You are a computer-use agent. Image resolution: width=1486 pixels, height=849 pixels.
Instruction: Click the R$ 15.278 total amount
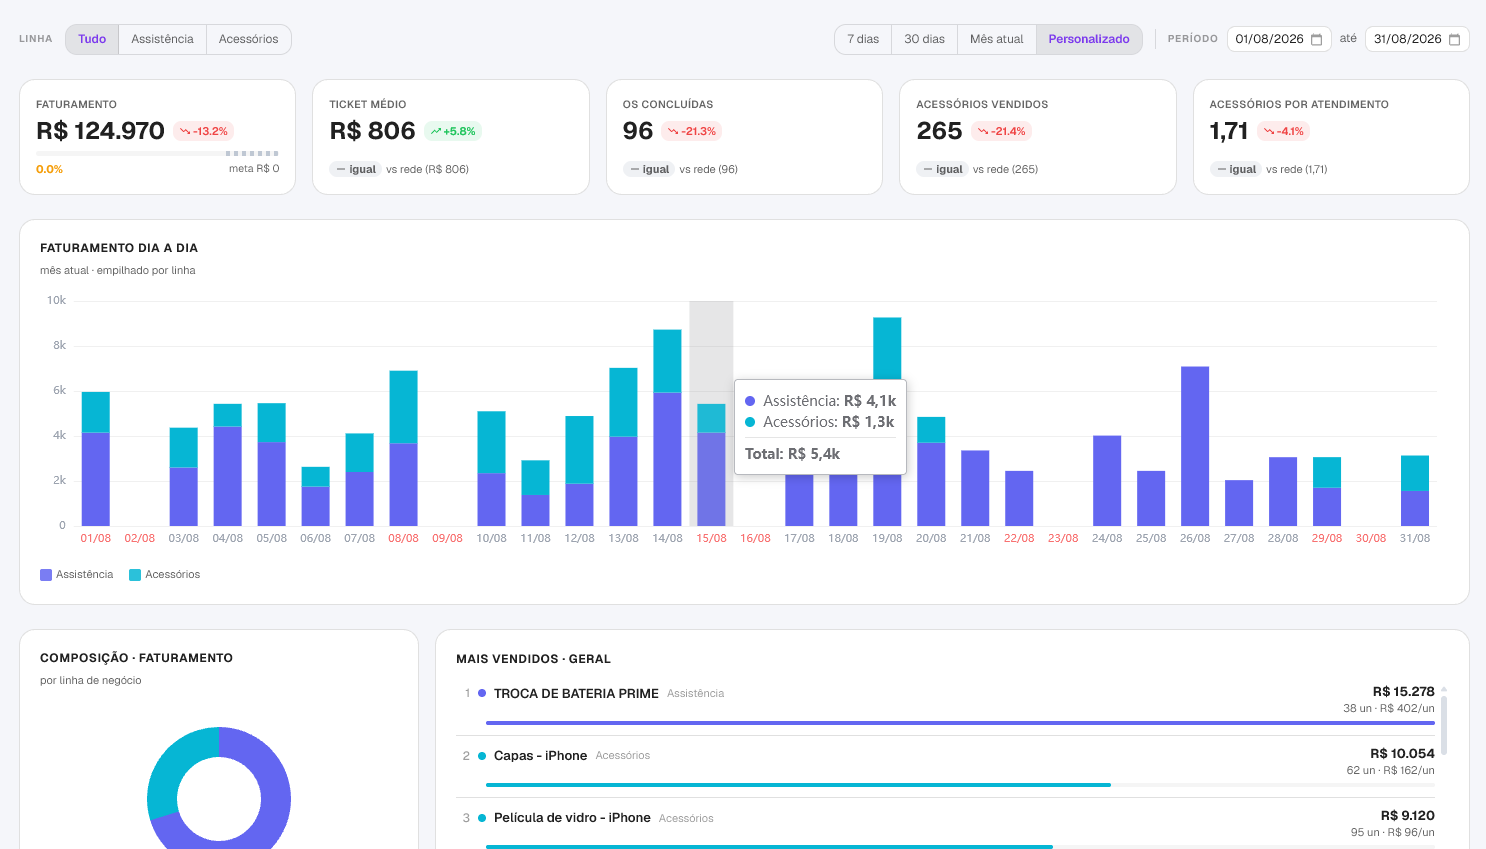tap(1404, 692)
